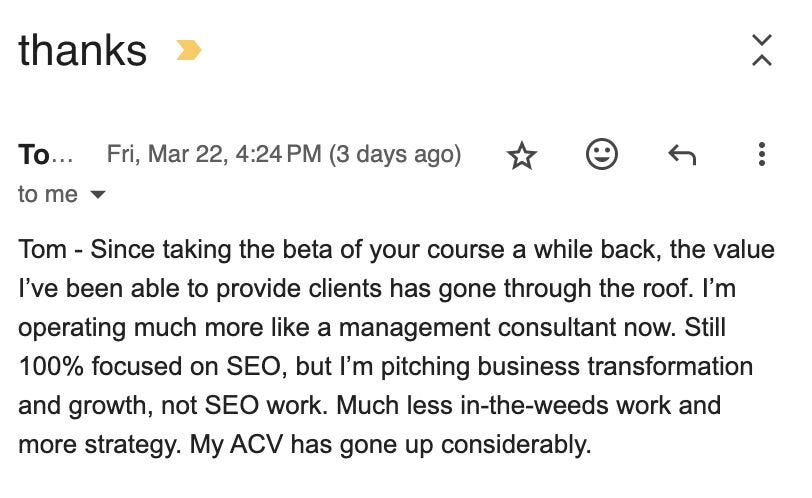Image resolution: width=812 pixels, height=498 pixels.
Task: Click '100%' in the message body
Action: [51, 366]
